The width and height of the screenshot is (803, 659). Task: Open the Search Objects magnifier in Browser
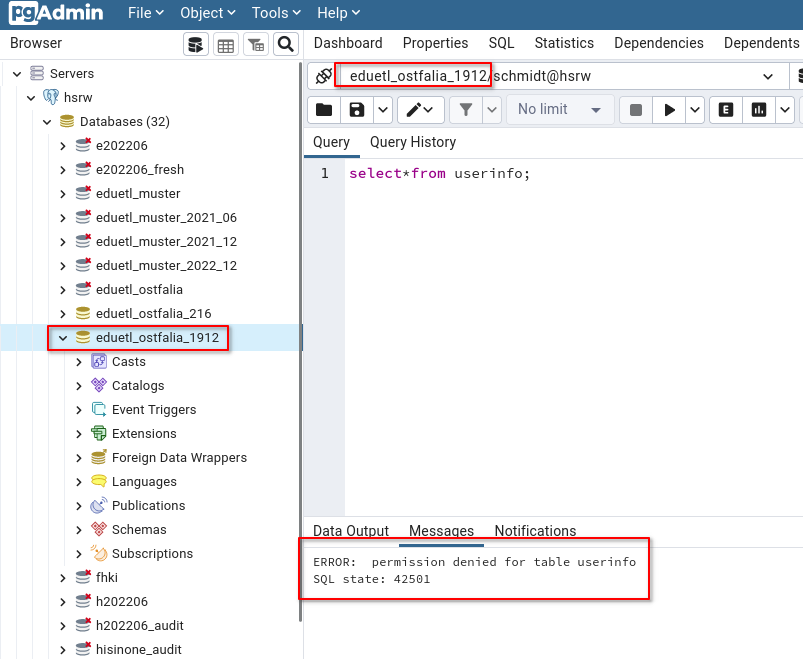pyautogui.click(x=286, y=45)
